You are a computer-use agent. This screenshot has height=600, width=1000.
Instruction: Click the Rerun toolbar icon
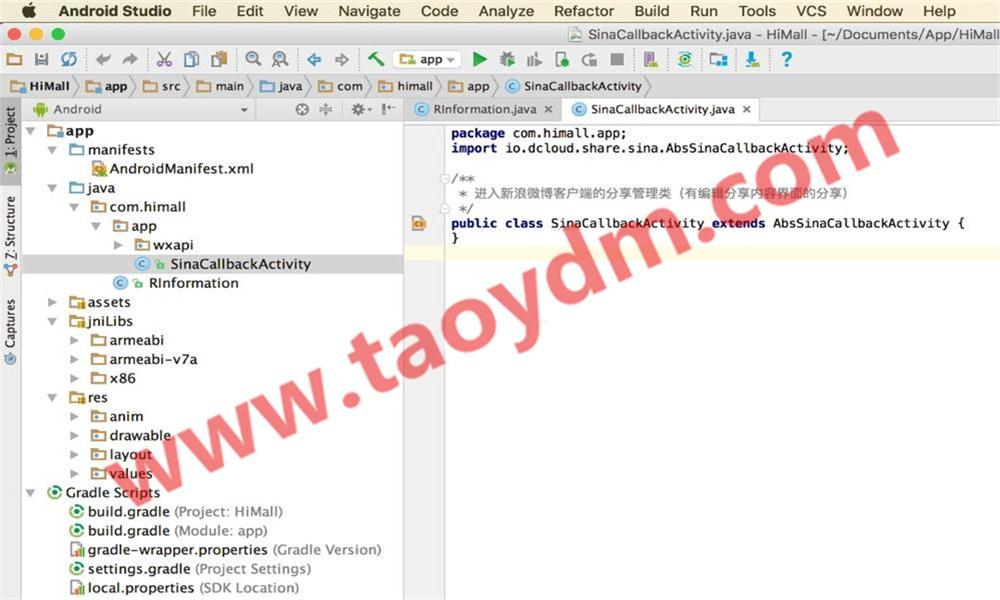pyautogui.click(x=589, y=59)
